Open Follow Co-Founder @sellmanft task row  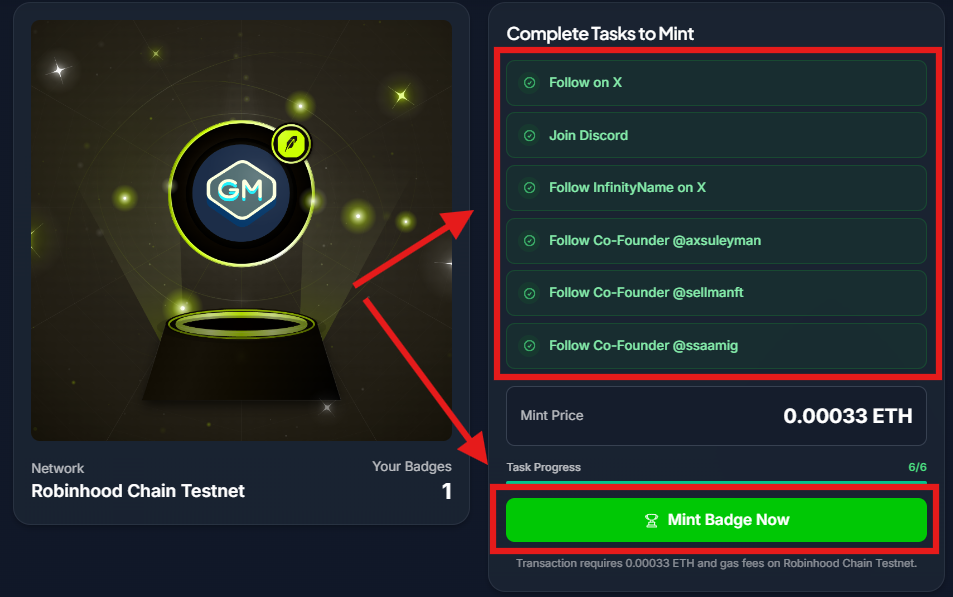click(x=716, y=293)
